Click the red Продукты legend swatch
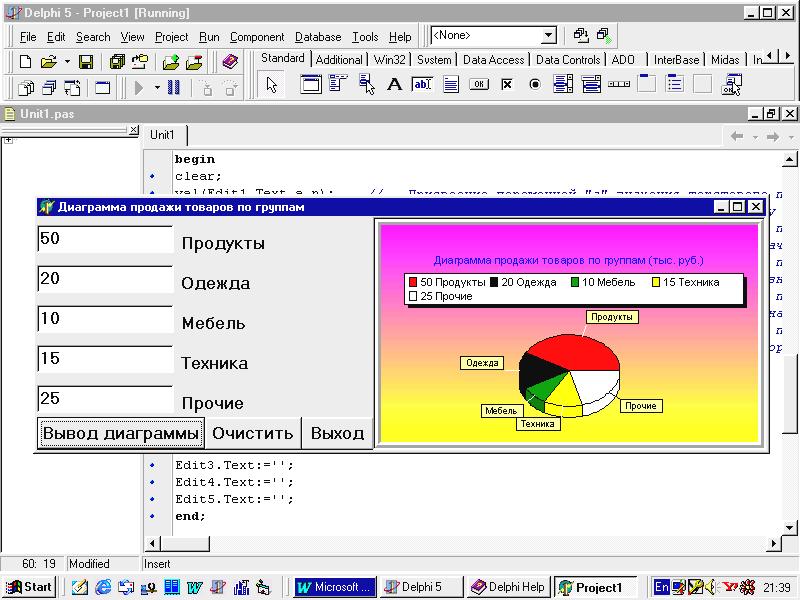The width and height of the screenshot is (800, 600). coord(413,282)
